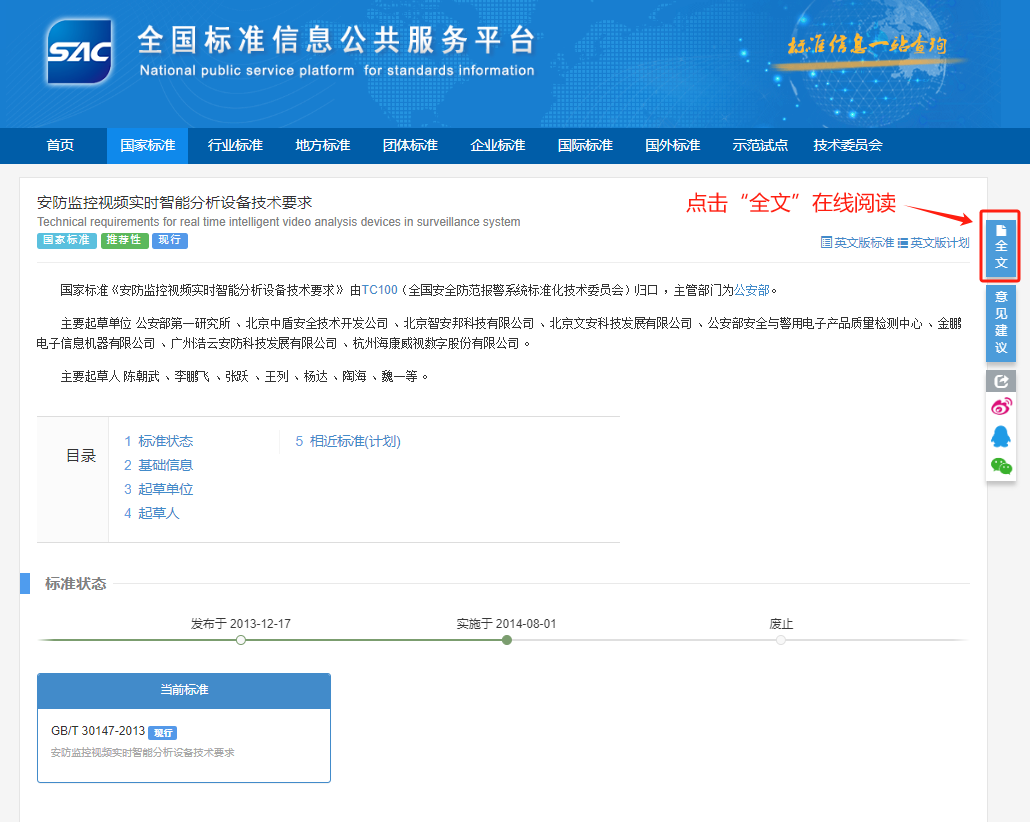Open 意见建议 feedback sidebar button
Viewport: 1030px width, 822px height.
coord(1001,323)
